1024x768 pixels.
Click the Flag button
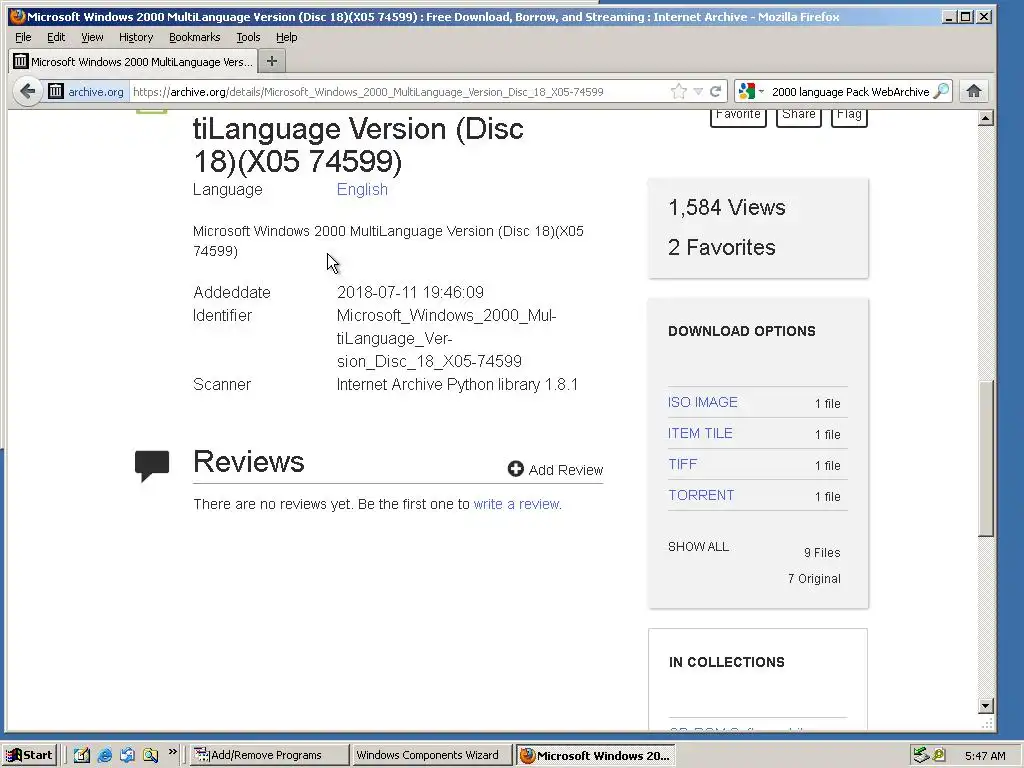(x=849, y=116)
